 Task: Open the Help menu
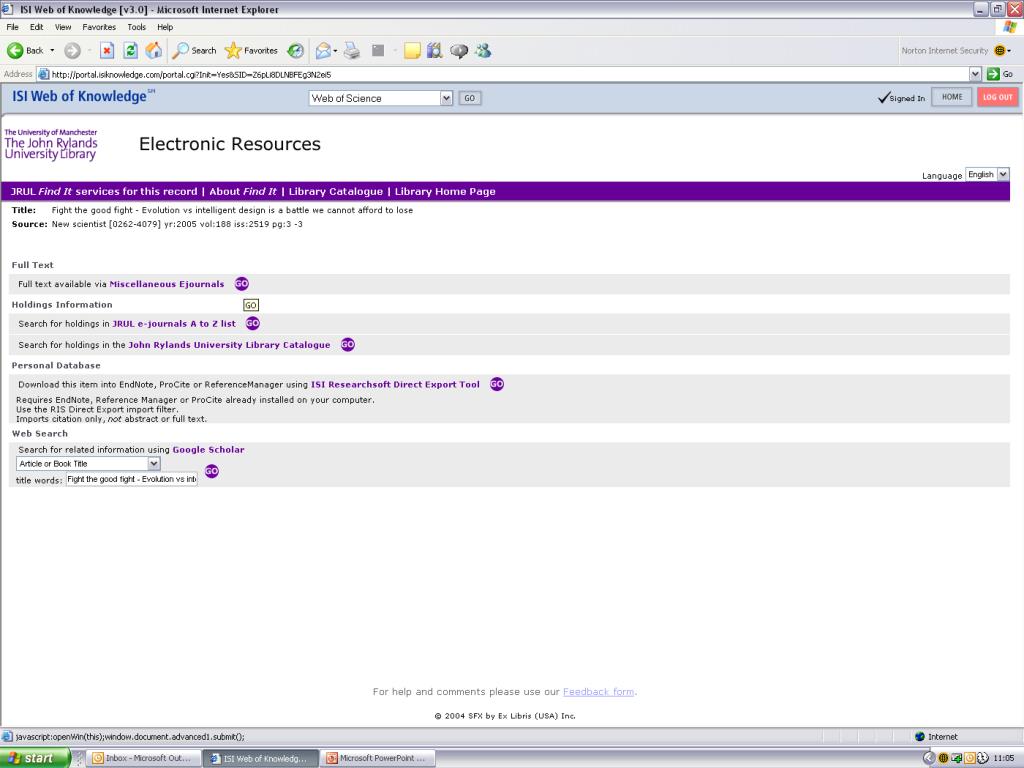pos(165,27)
